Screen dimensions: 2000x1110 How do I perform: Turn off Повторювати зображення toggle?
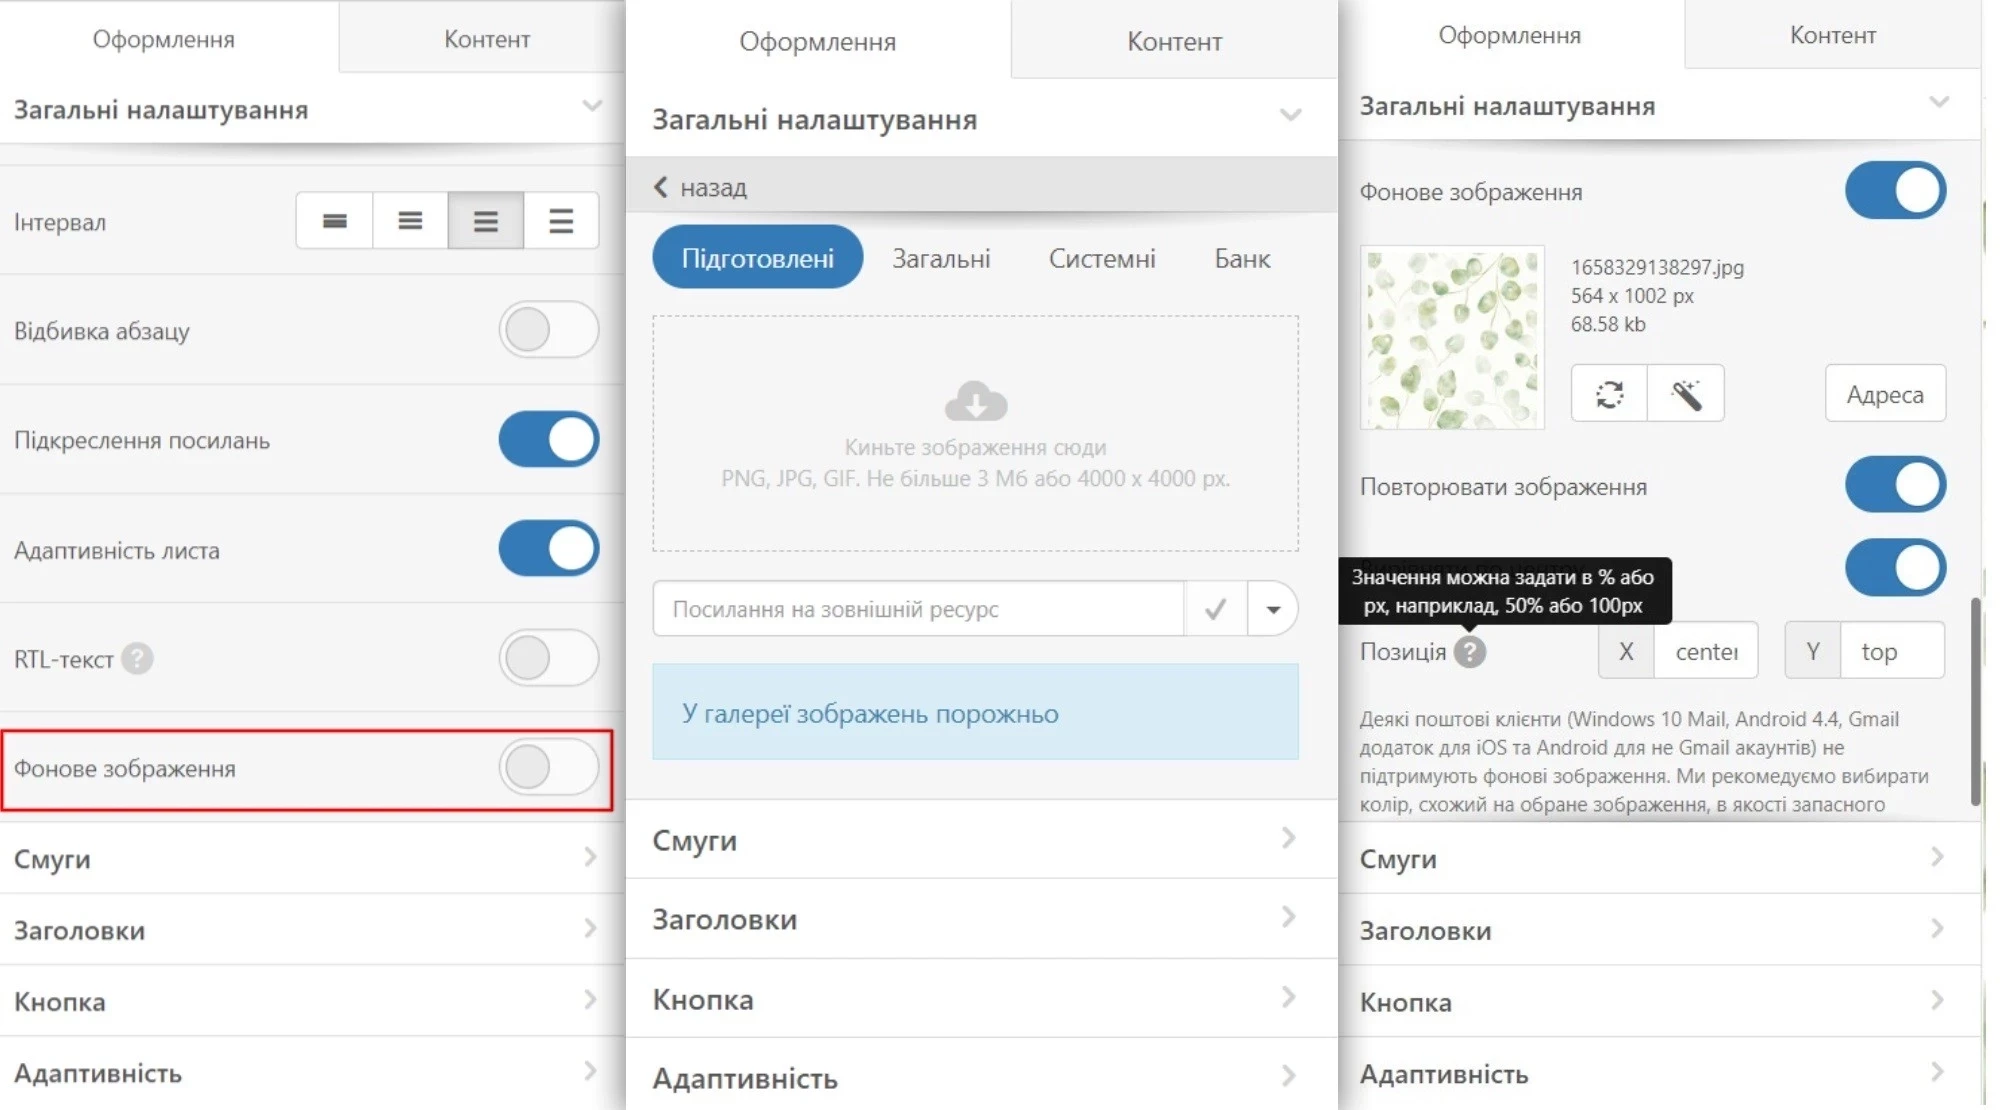point(1894,486)
